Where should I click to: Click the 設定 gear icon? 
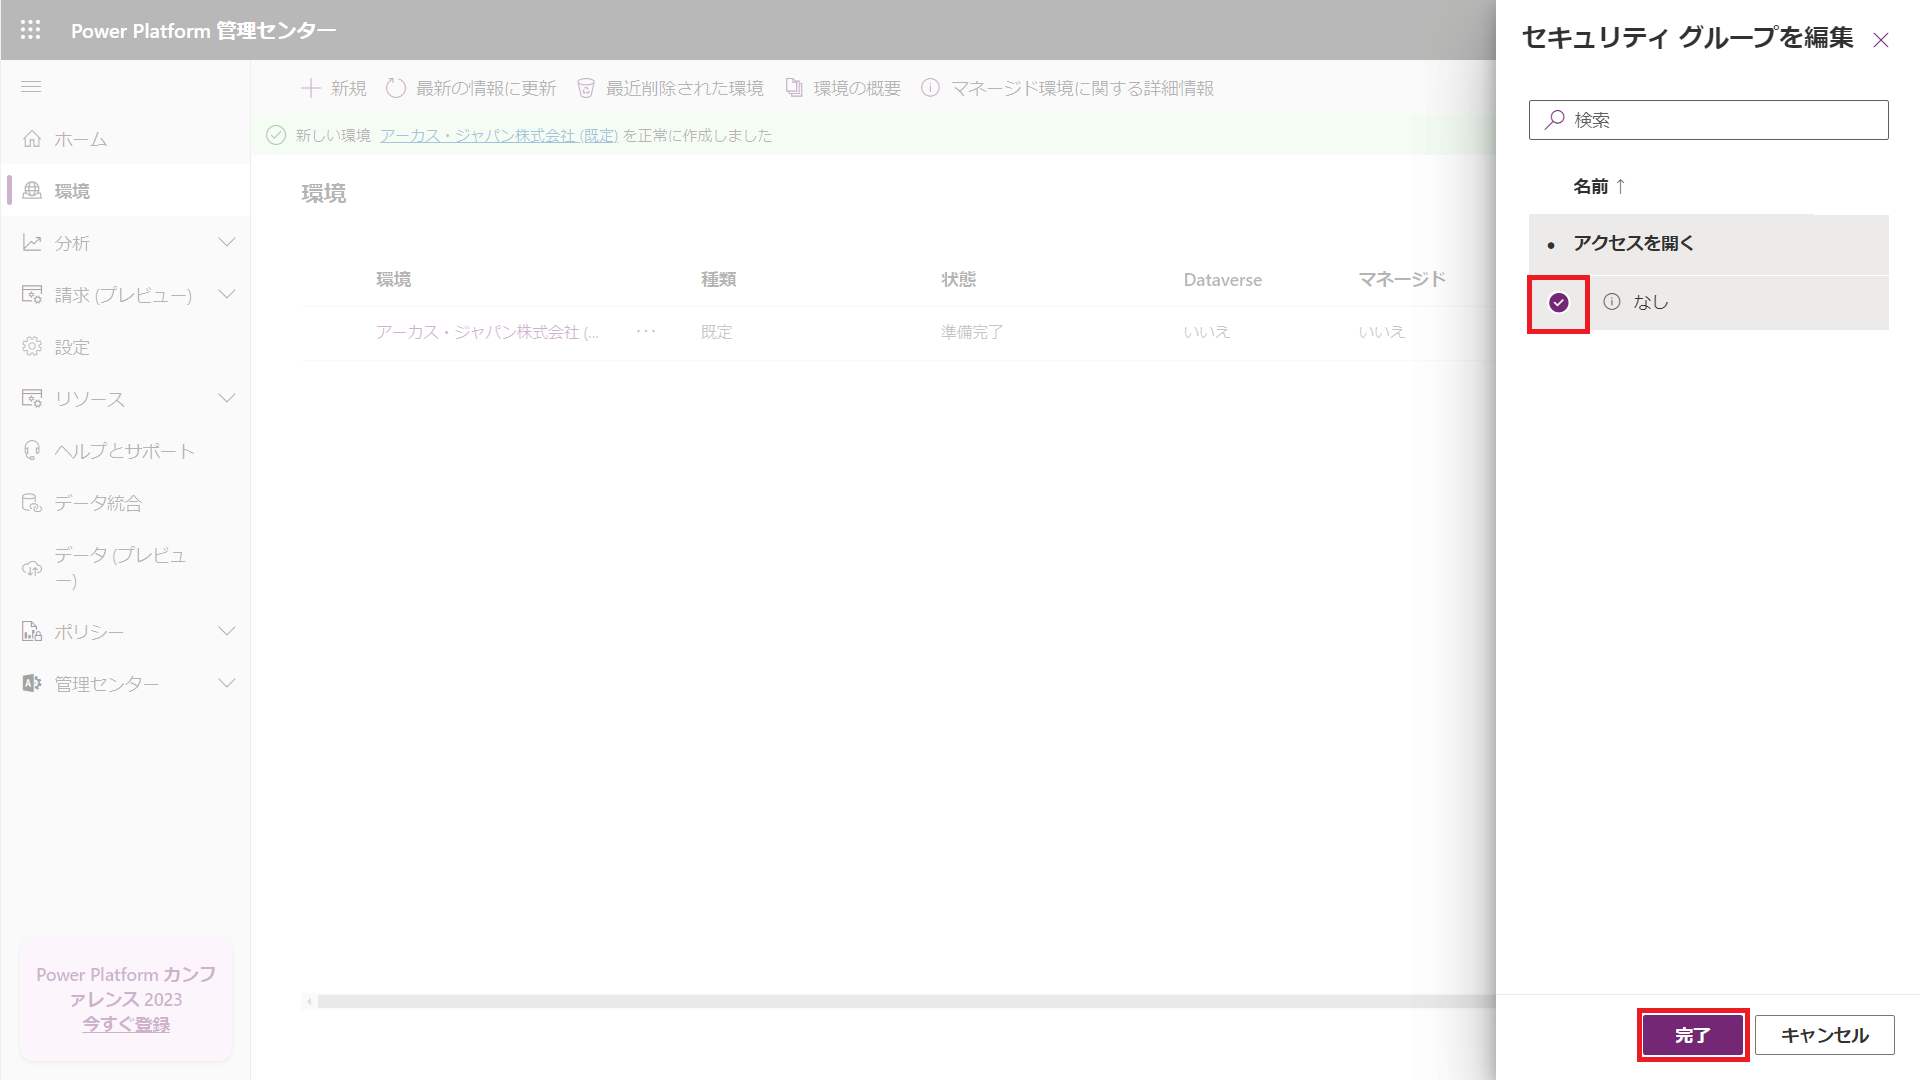click(32, 347)
